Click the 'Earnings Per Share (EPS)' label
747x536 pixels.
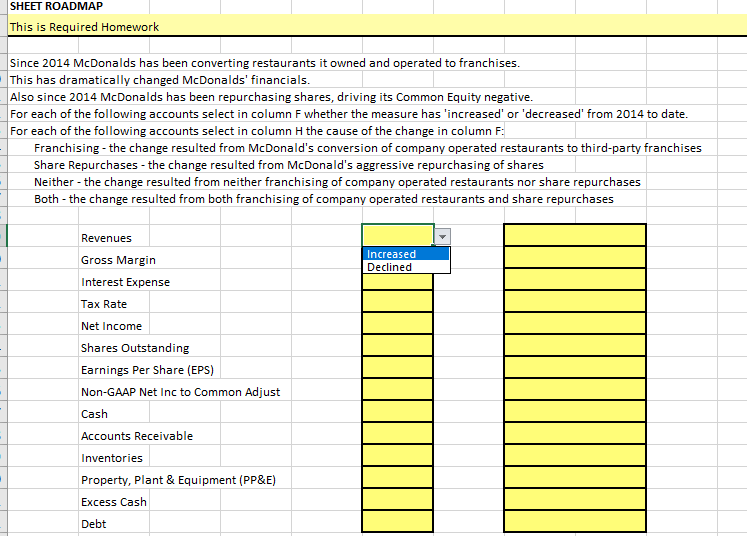[147, 370]
